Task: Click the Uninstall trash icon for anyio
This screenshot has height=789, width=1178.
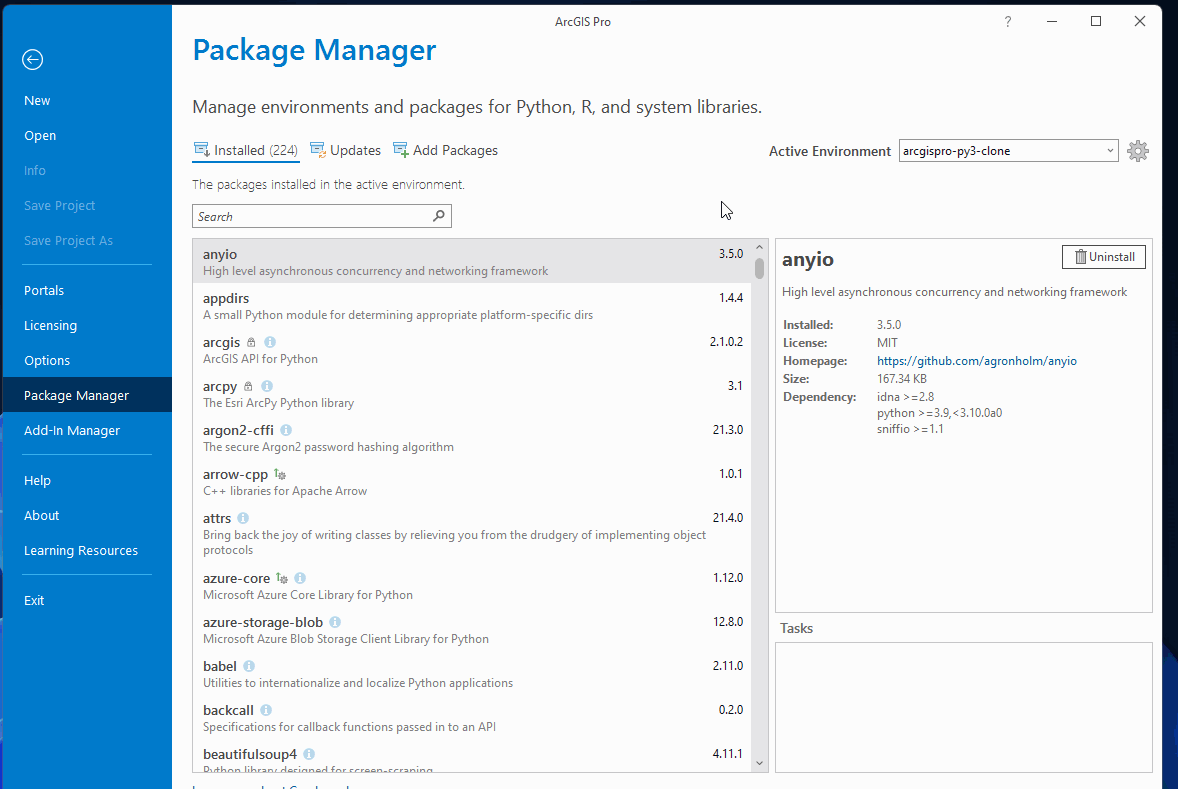Action: pos(1082,256)
